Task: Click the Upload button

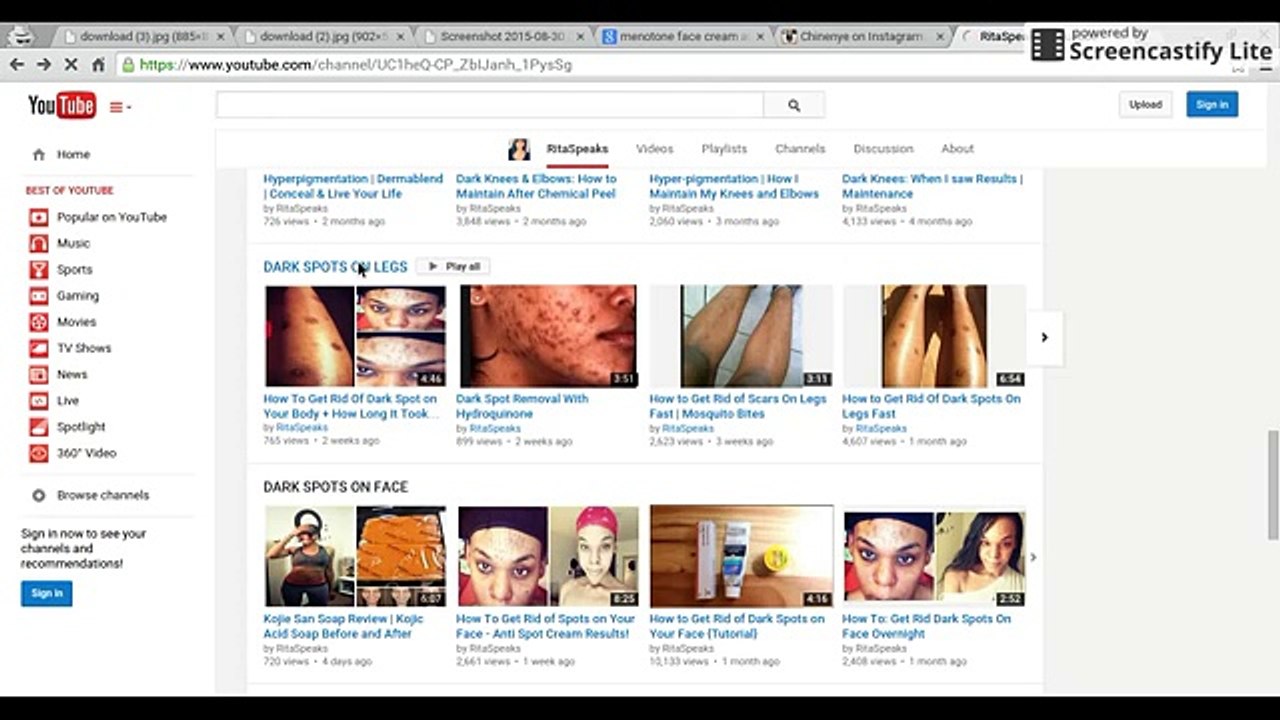Action: (x=1146, y=105)
